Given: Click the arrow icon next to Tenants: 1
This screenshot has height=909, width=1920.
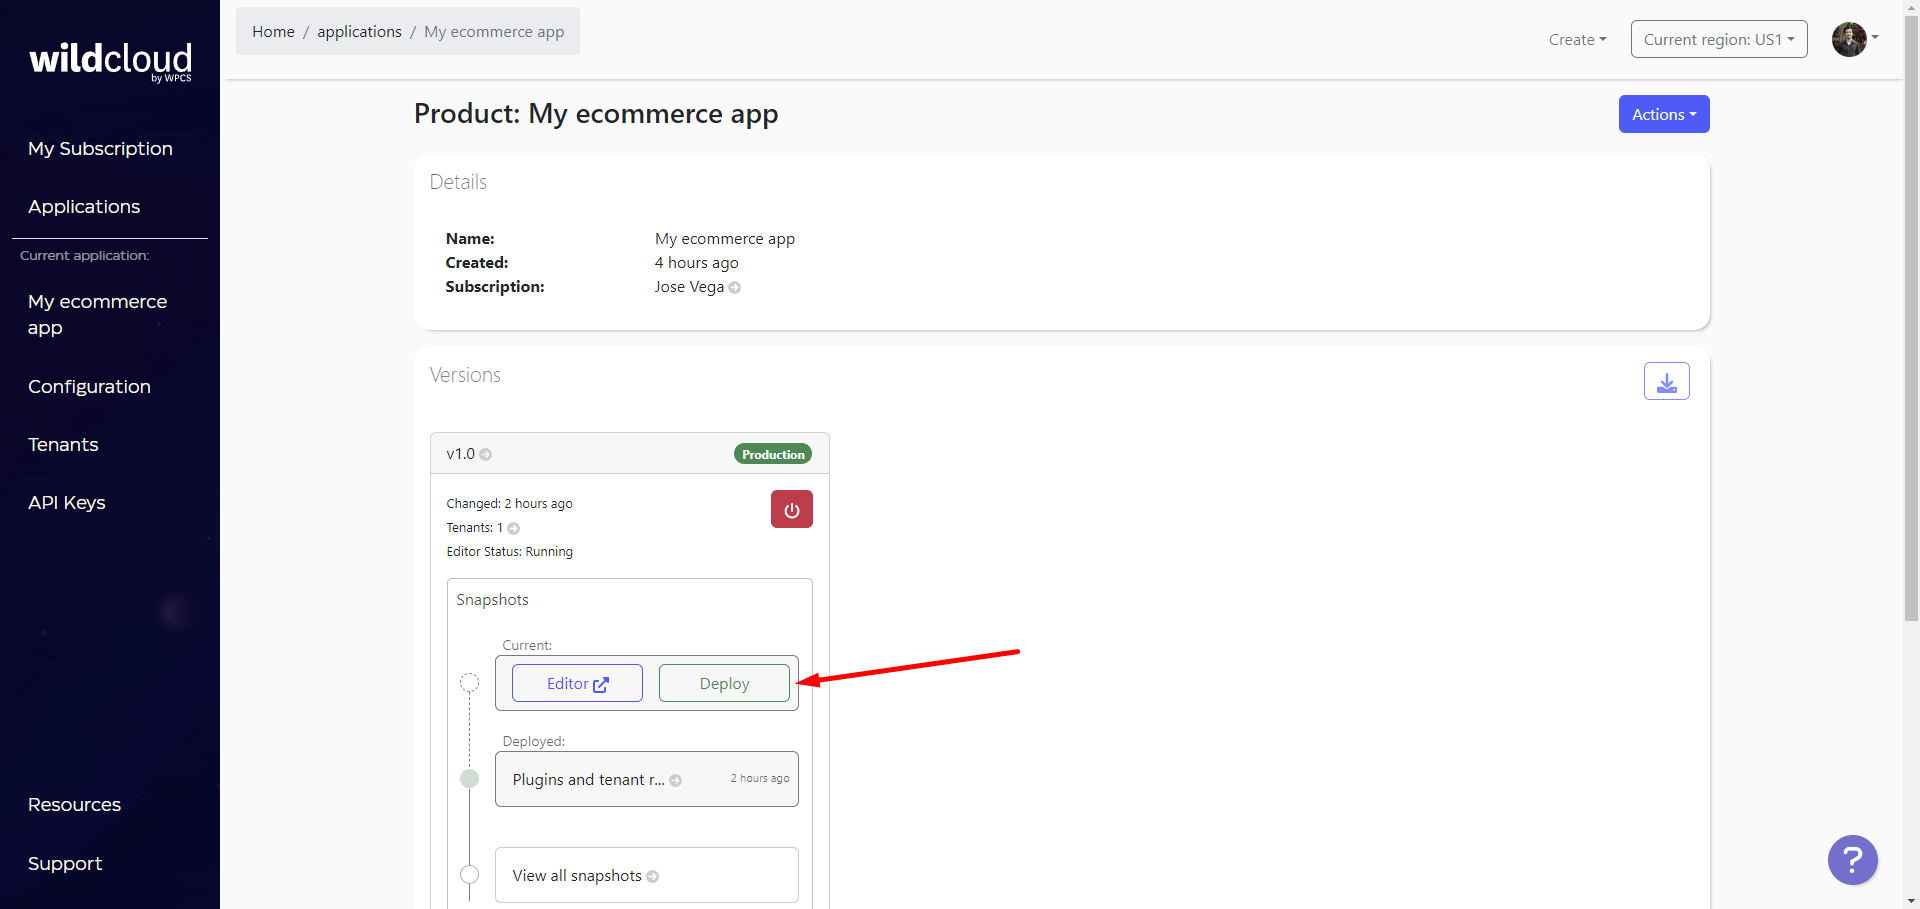Looking at the screenshot, I should tap(513, 528).
